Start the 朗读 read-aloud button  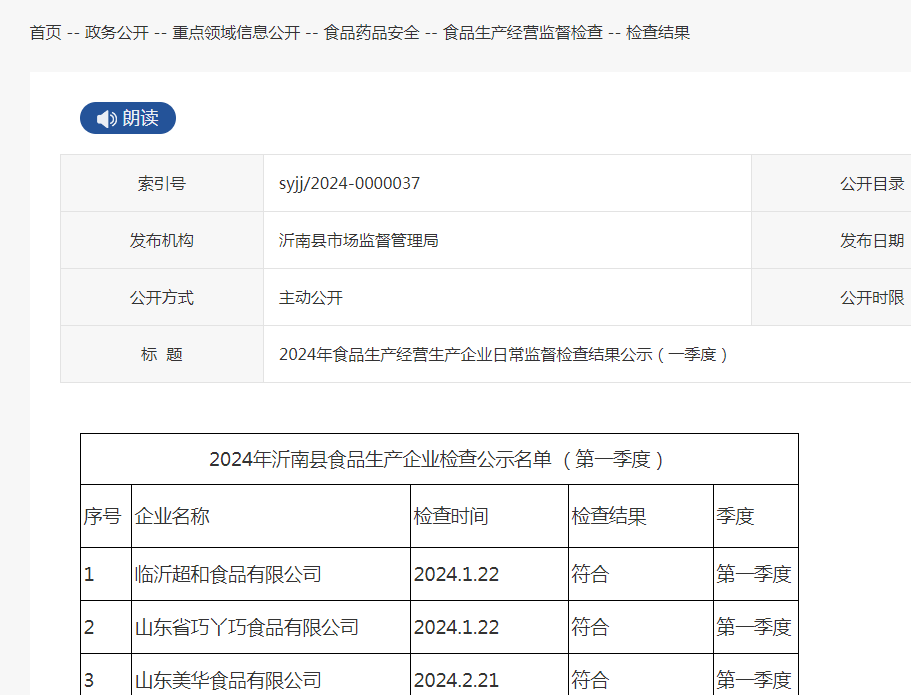pos(128,118)
